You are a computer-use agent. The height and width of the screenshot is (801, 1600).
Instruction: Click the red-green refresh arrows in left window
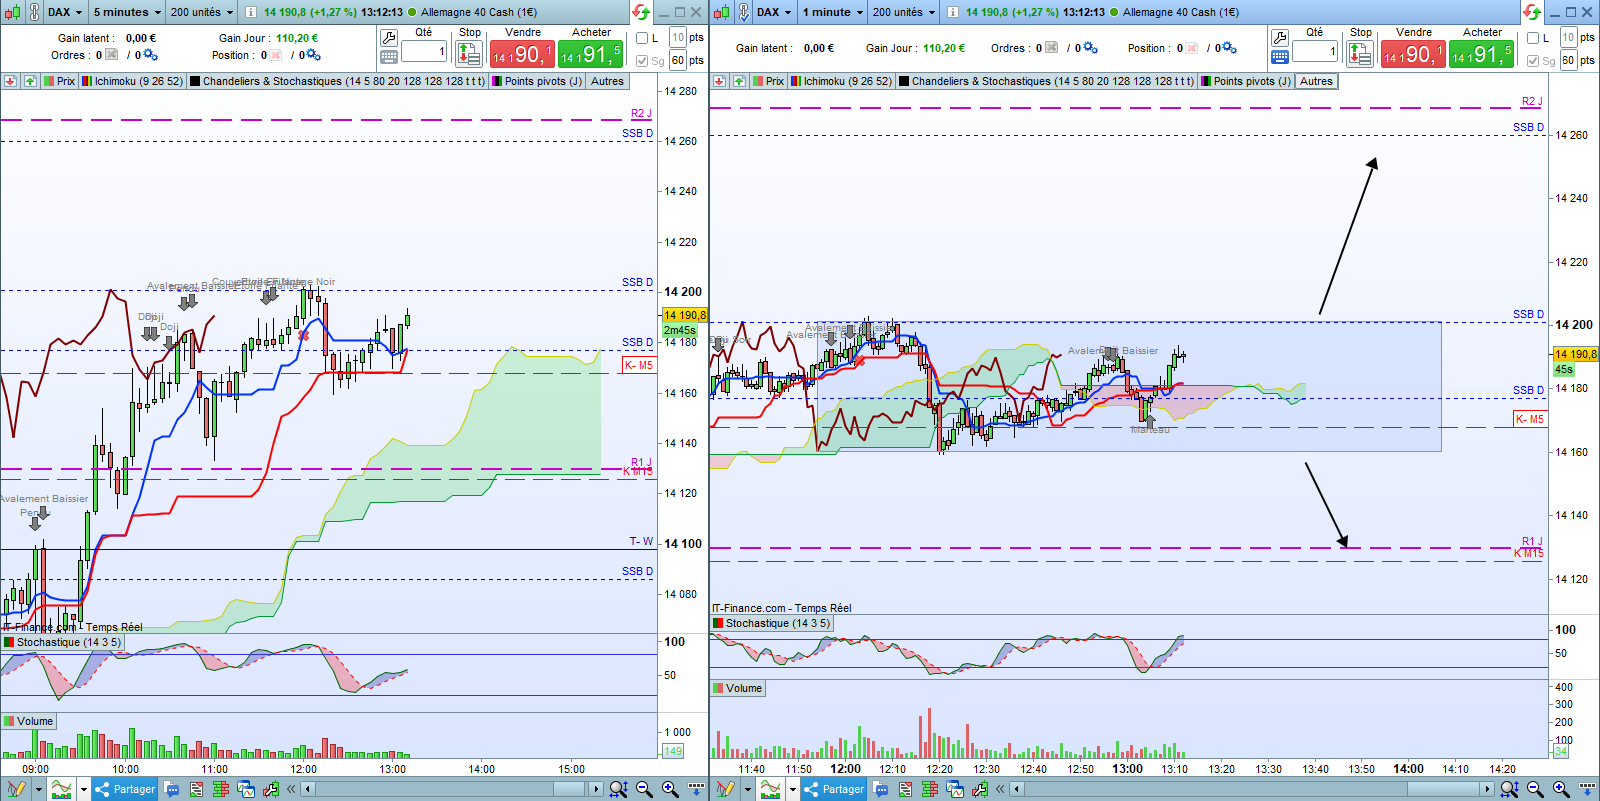point(640,12)
